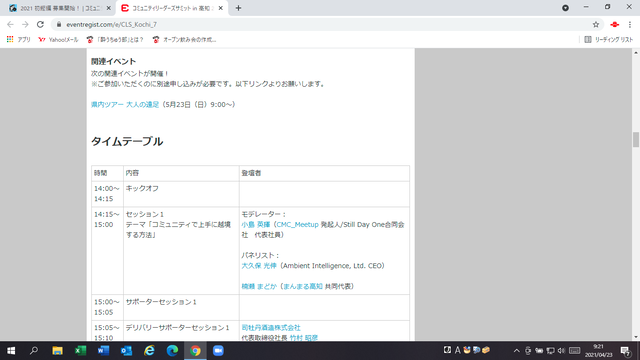640x360 pixels.
Task: Open volume control in tray
Action: tap(562, 351)
